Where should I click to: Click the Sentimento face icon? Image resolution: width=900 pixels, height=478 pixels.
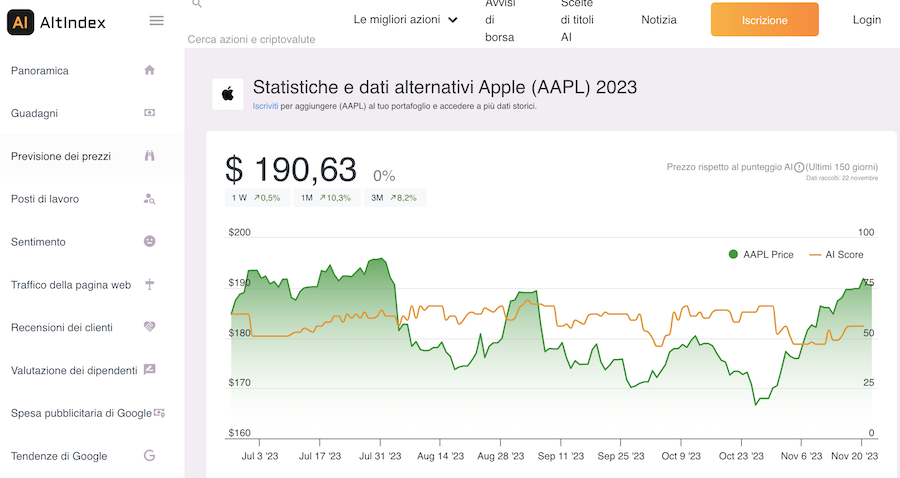[149, 241]
